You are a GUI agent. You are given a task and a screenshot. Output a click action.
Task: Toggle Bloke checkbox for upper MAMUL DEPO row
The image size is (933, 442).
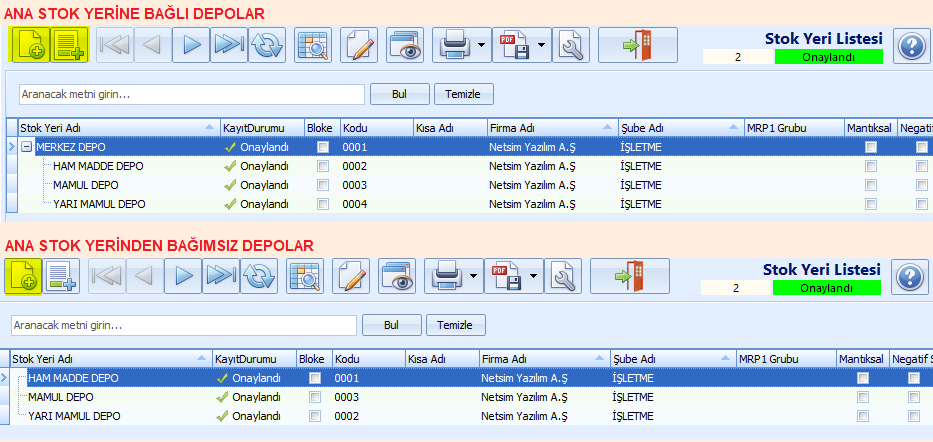click(323, 185)
